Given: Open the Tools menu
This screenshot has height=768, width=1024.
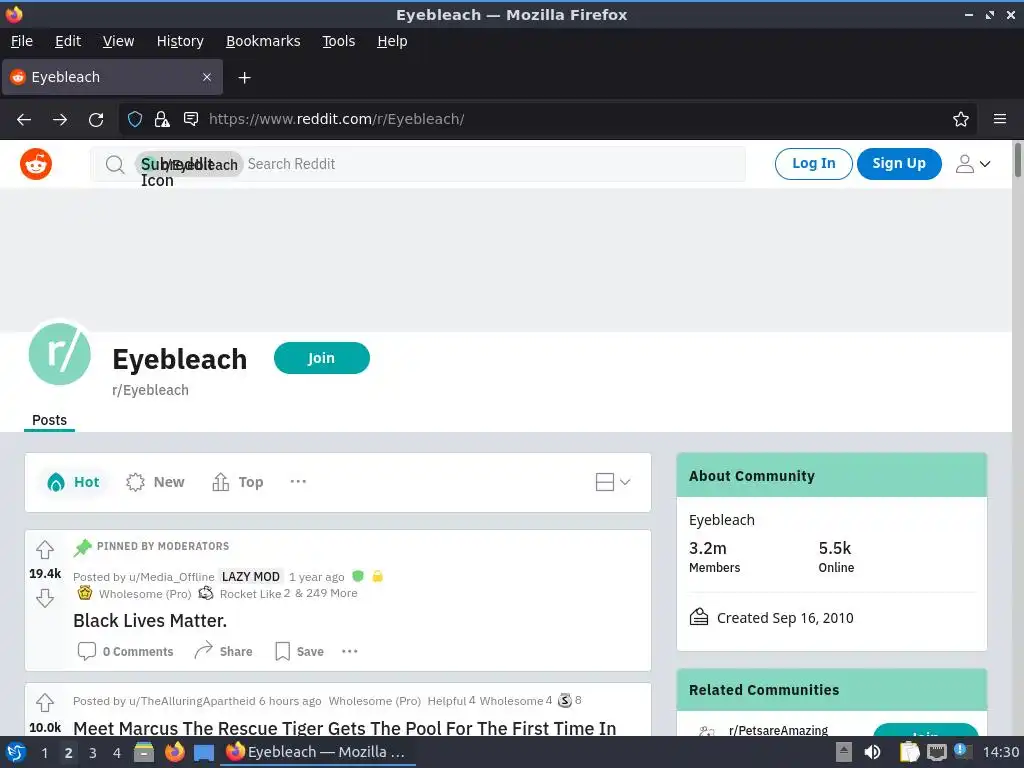Looking at the screenshot, I should click(x=338, y=41).
